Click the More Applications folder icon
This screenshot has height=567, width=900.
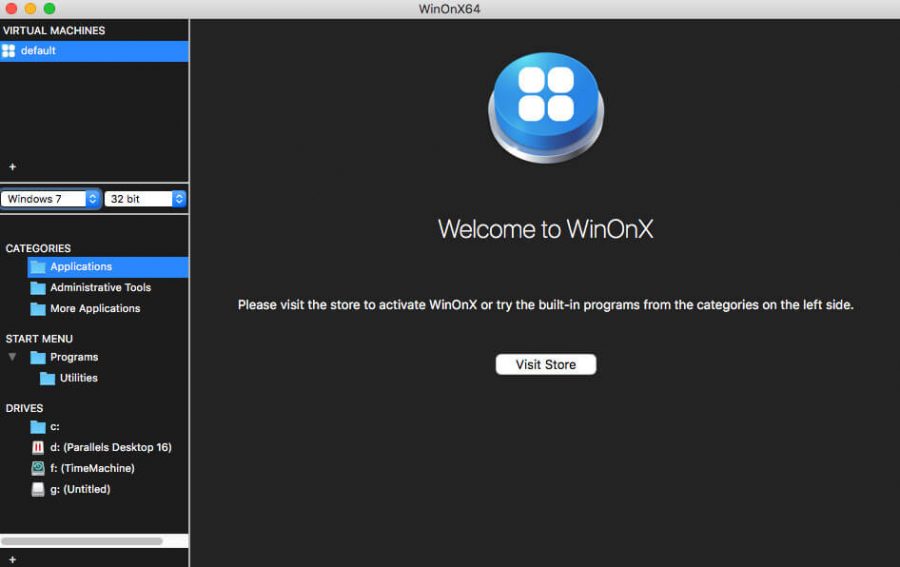(38, 309)
